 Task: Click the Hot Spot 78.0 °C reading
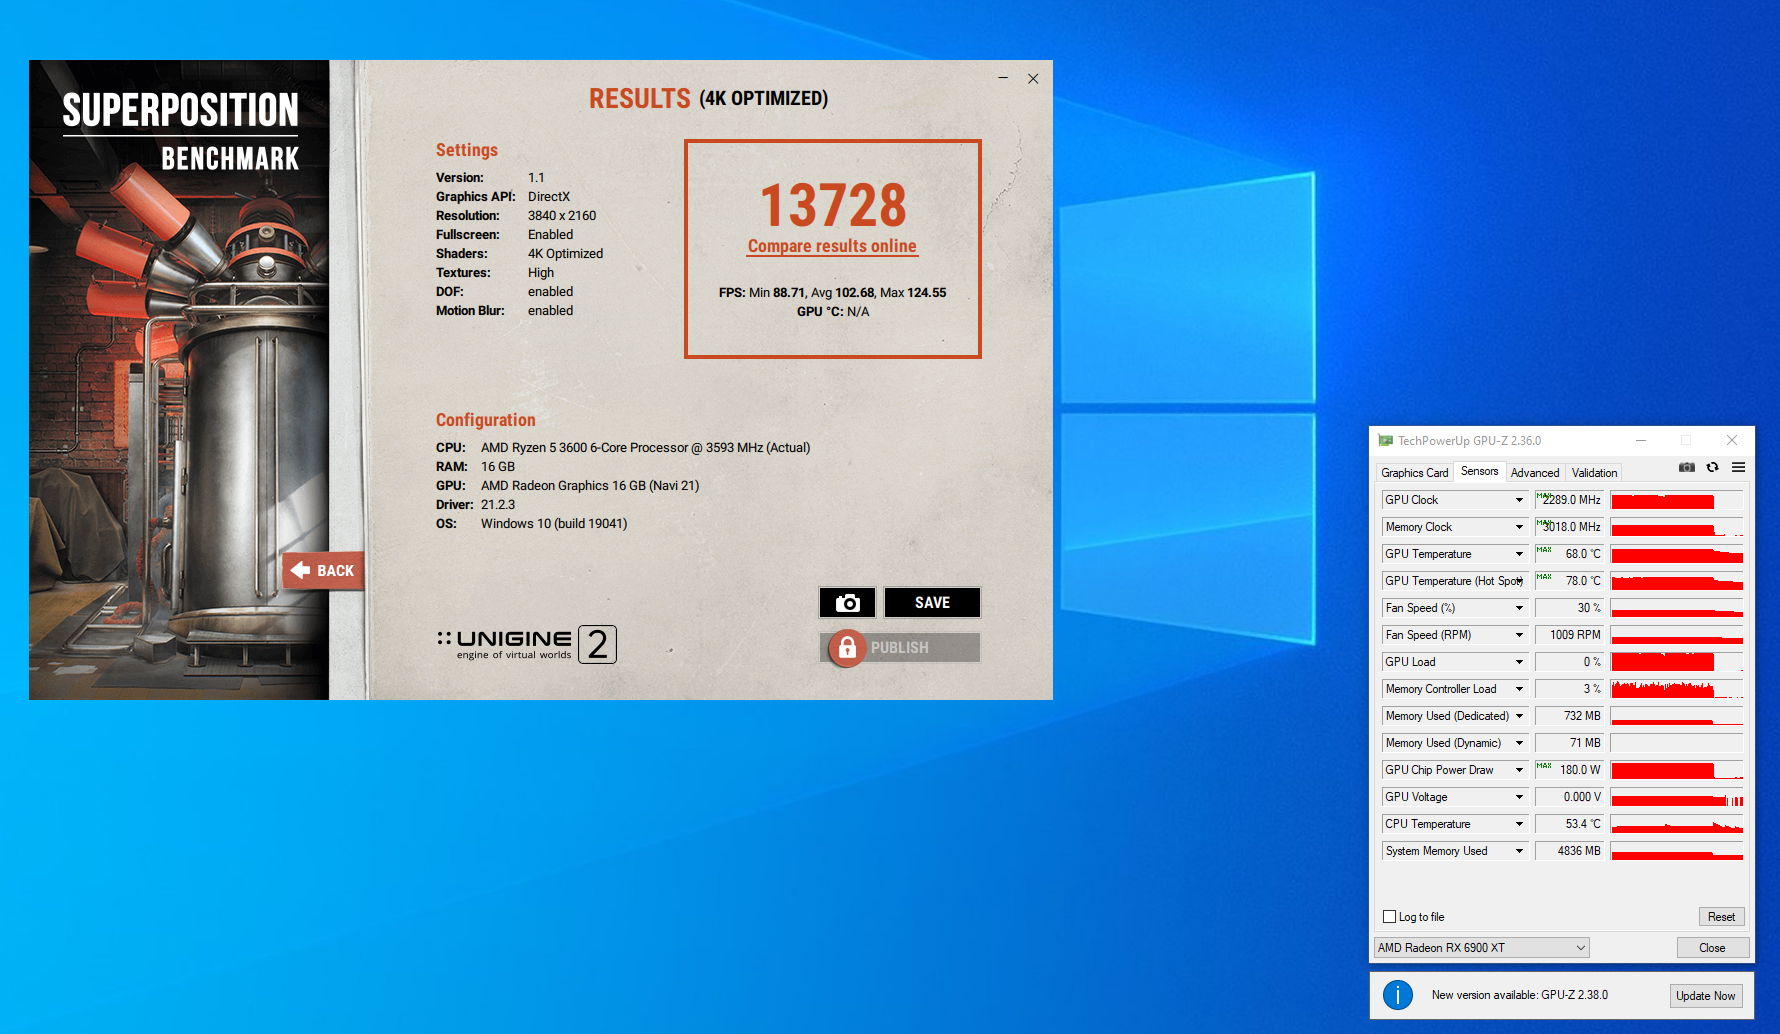click(x=1569, y=581)
